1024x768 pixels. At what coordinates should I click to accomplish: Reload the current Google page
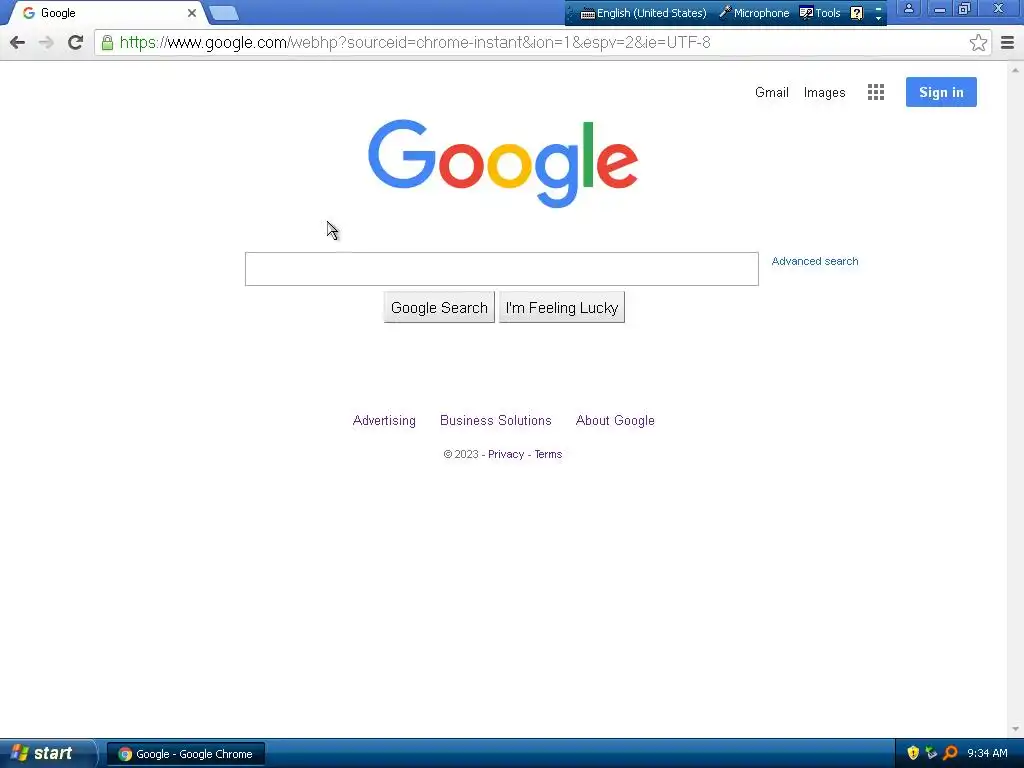[76, 42]
